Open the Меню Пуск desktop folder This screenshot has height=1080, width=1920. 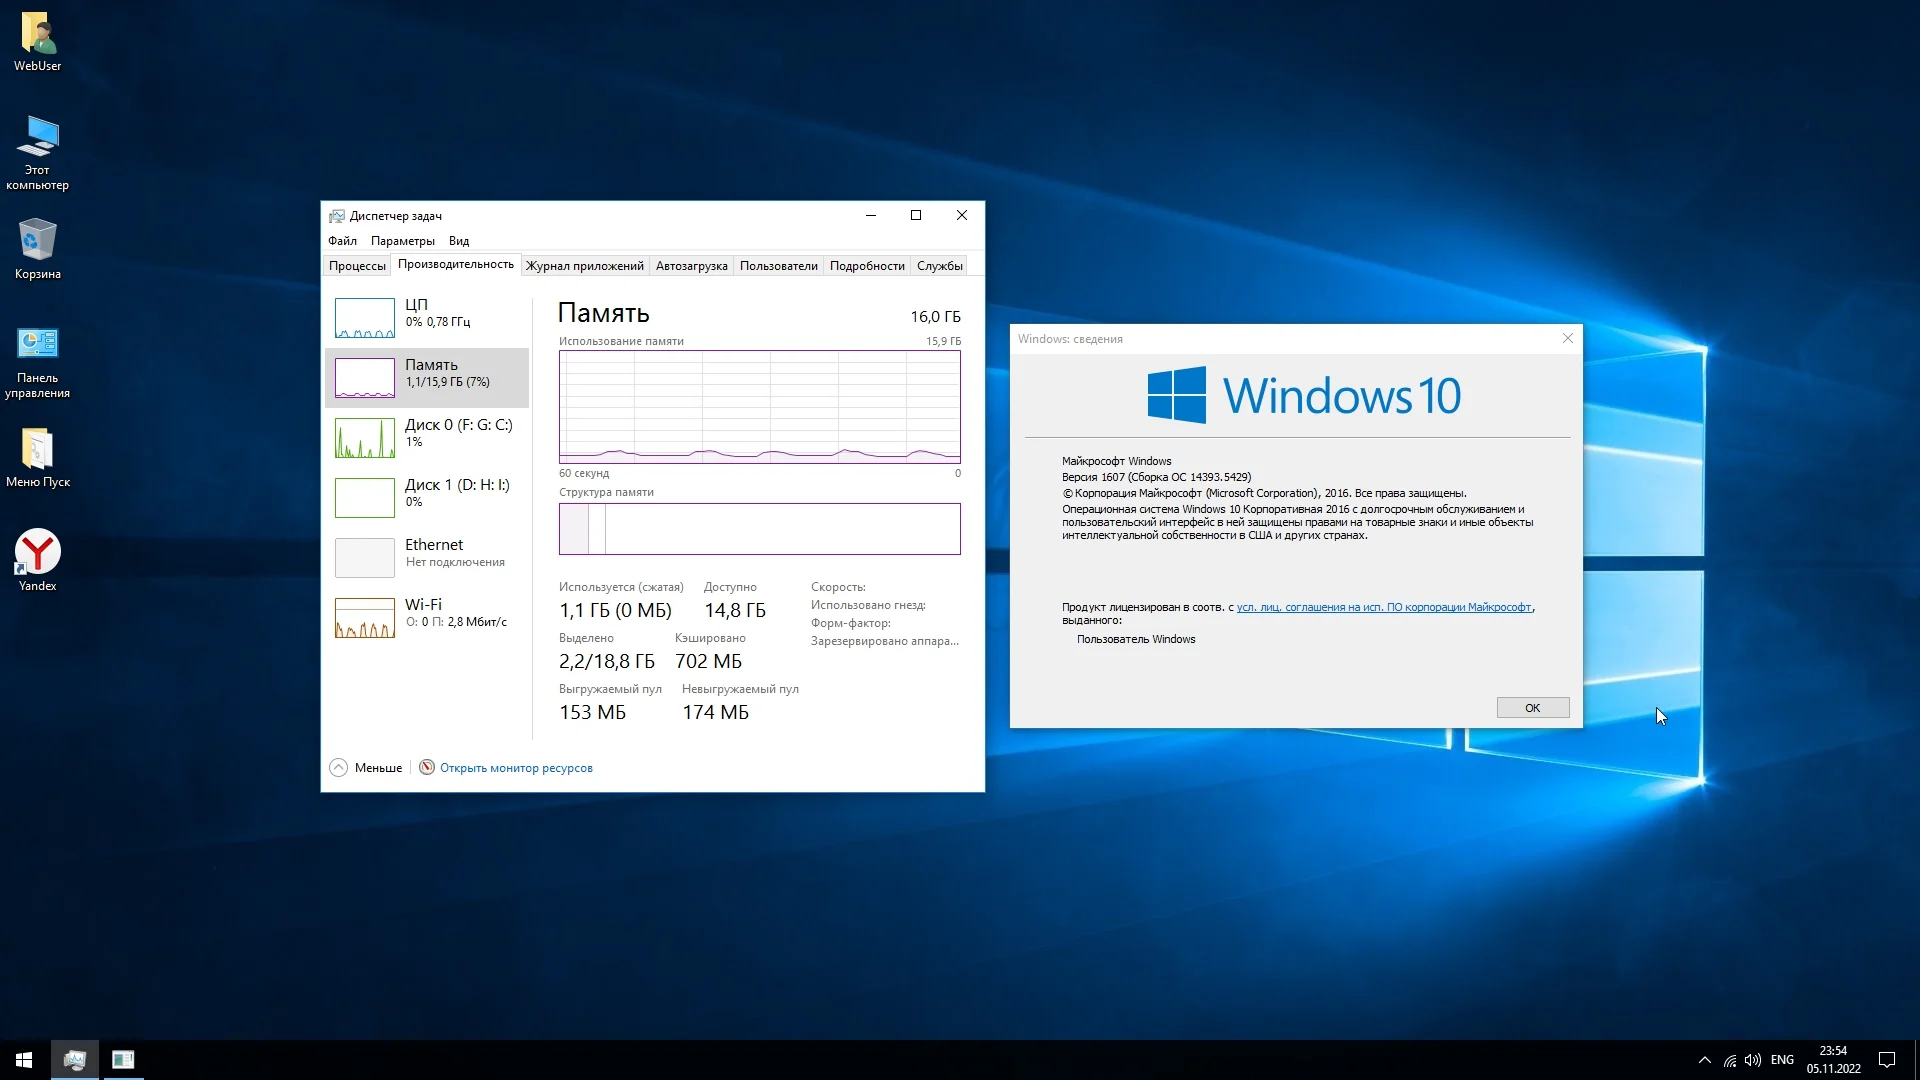[37, 456]
